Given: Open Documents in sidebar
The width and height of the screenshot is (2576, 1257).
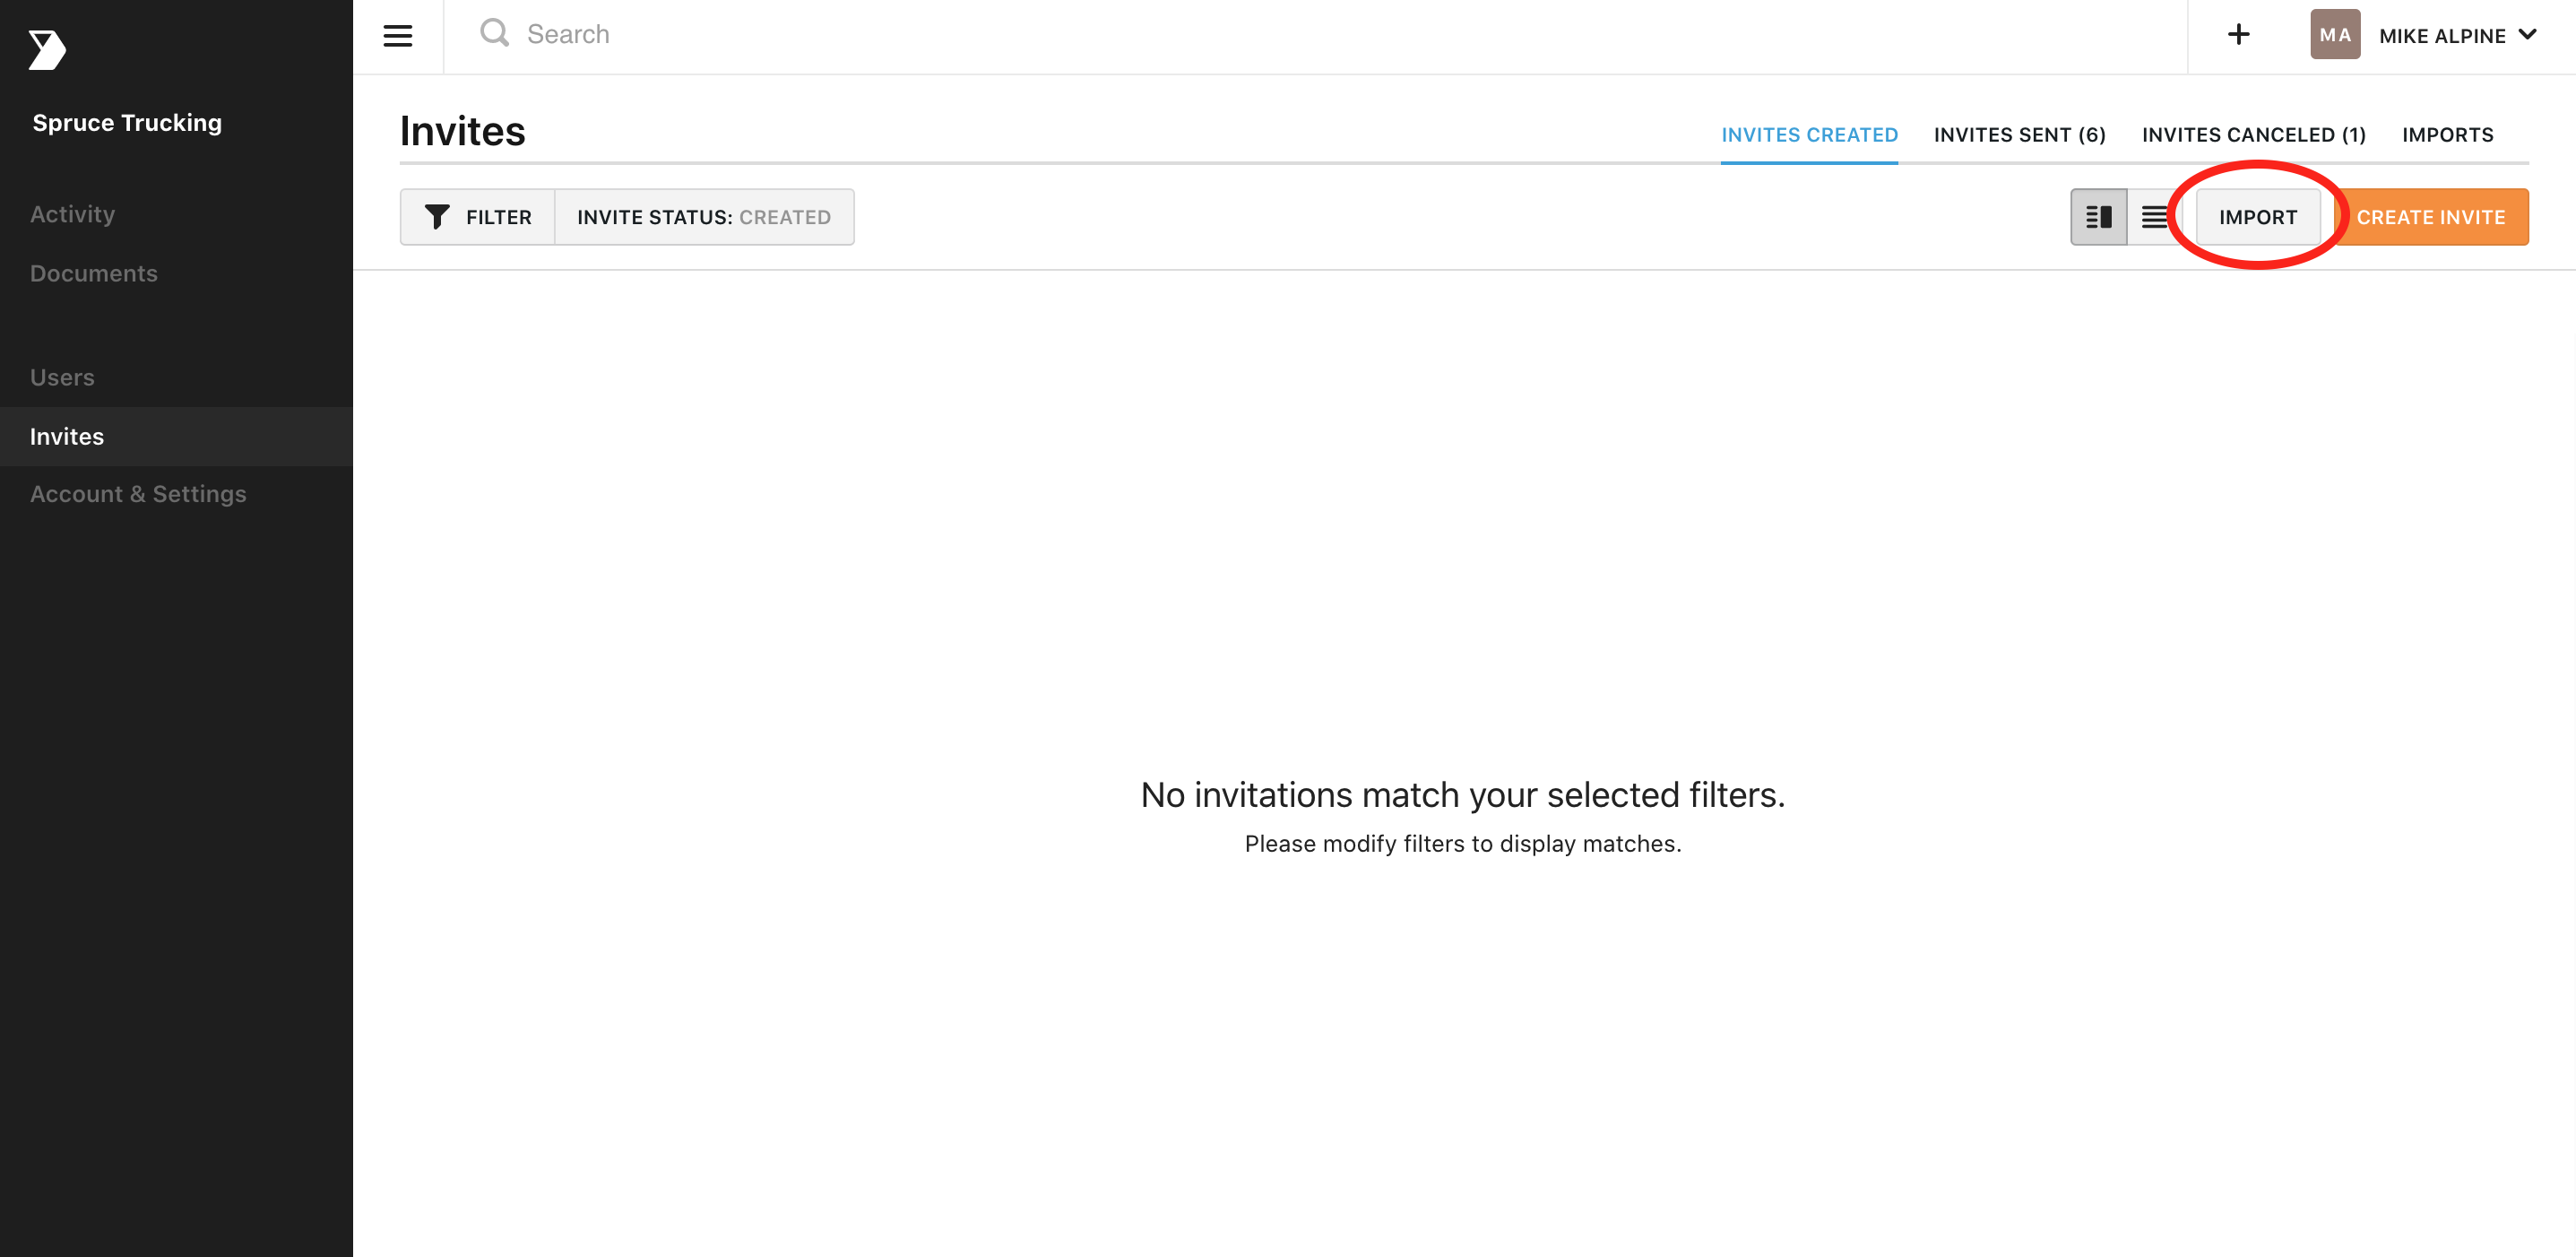Looking at the screenshot, I should point(94,274).
